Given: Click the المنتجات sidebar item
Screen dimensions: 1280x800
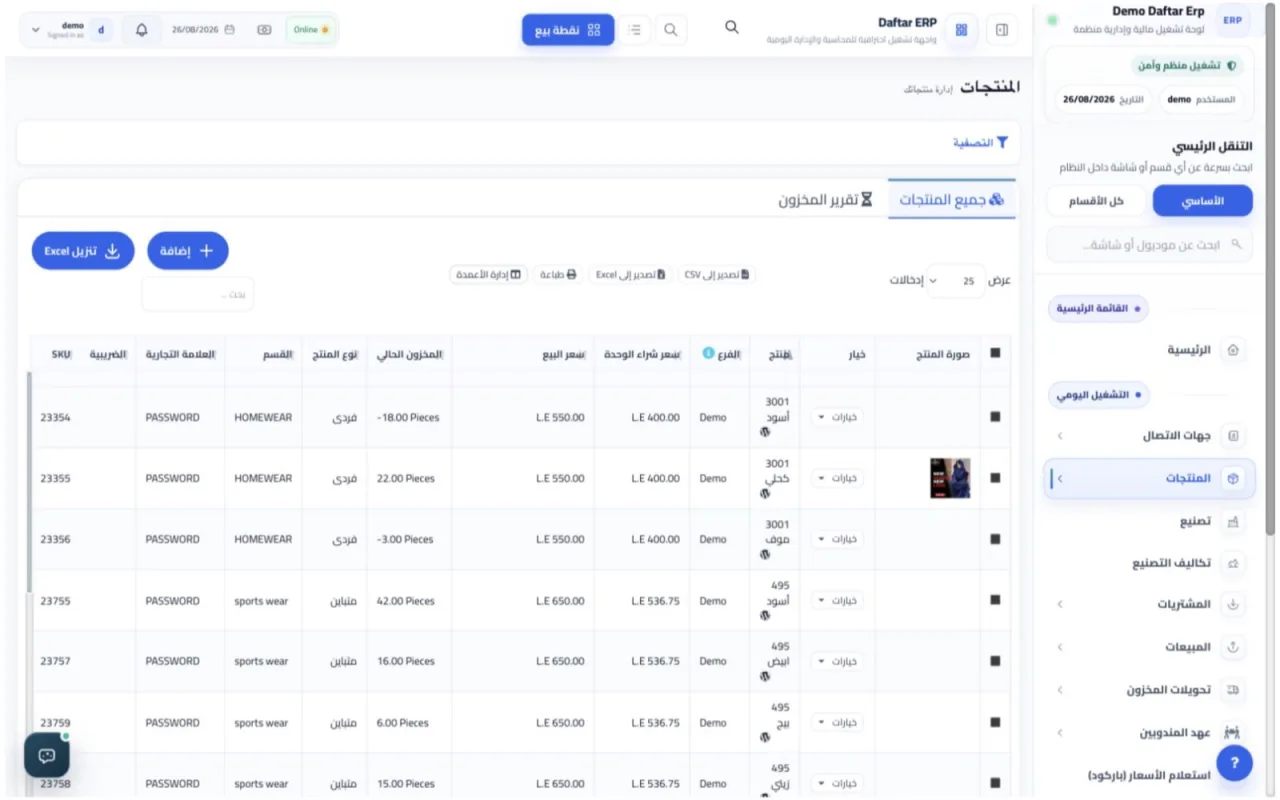Looking at the screenshot, I should 1149,479.
